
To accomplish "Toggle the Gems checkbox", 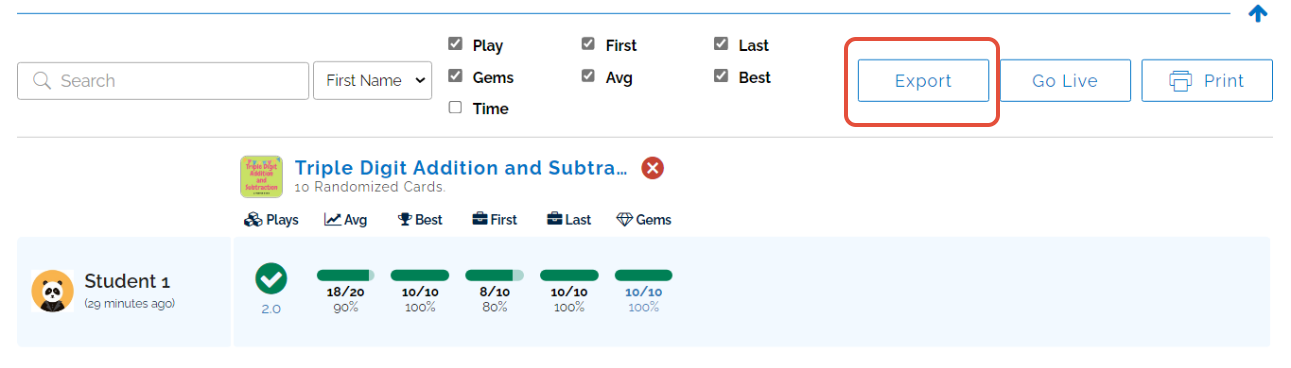I will click(x=455, y=76).
